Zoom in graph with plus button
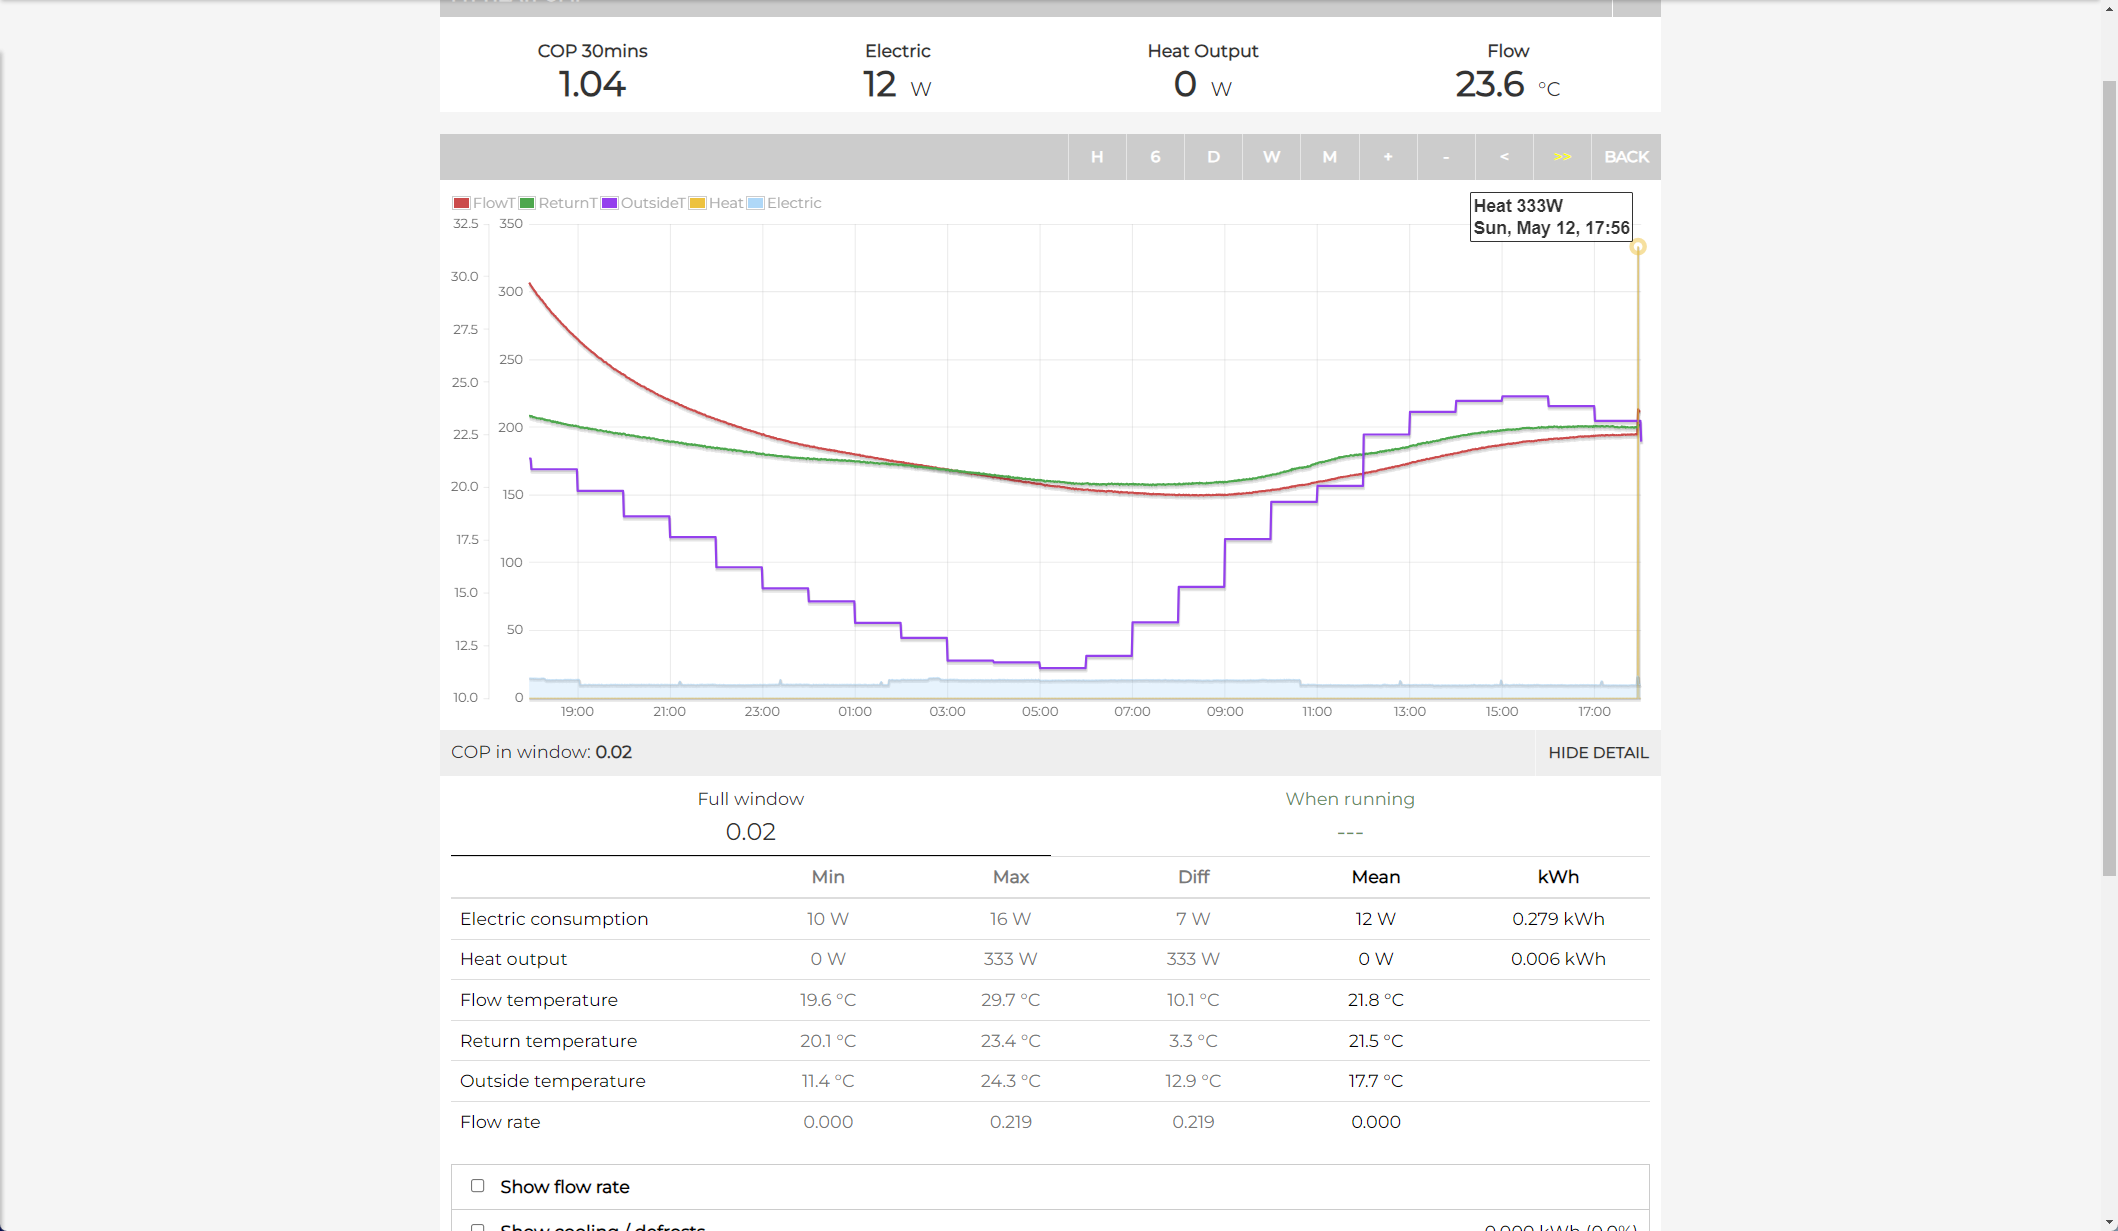2118x1231 pixels. pyautogui.click(x=1388, y=157)
